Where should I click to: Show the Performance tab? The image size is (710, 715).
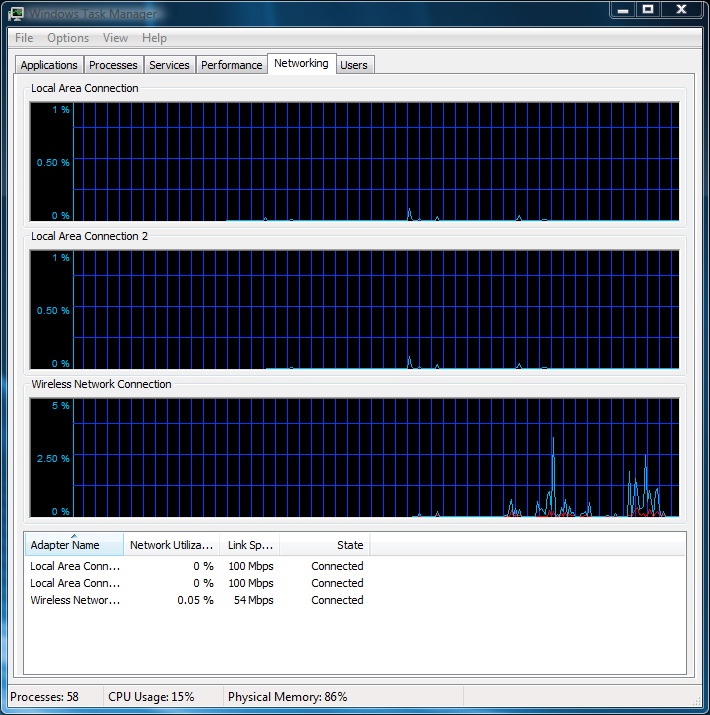231,65
